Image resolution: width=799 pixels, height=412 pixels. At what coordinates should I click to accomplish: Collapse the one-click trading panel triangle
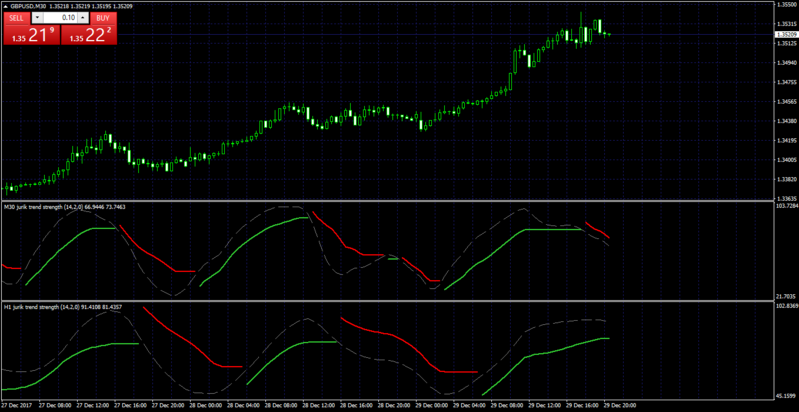[x=5, y=5]
